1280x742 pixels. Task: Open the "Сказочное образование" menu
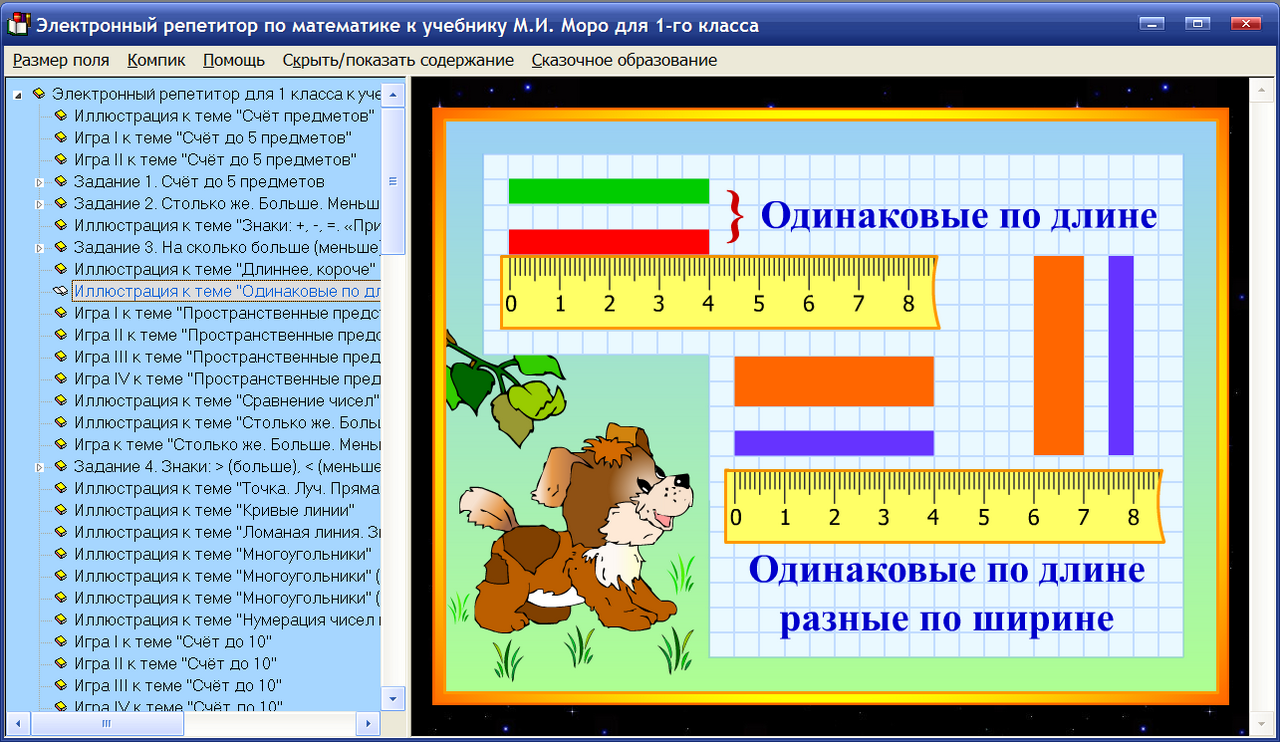pyautogui.click(x=624, y=60)
